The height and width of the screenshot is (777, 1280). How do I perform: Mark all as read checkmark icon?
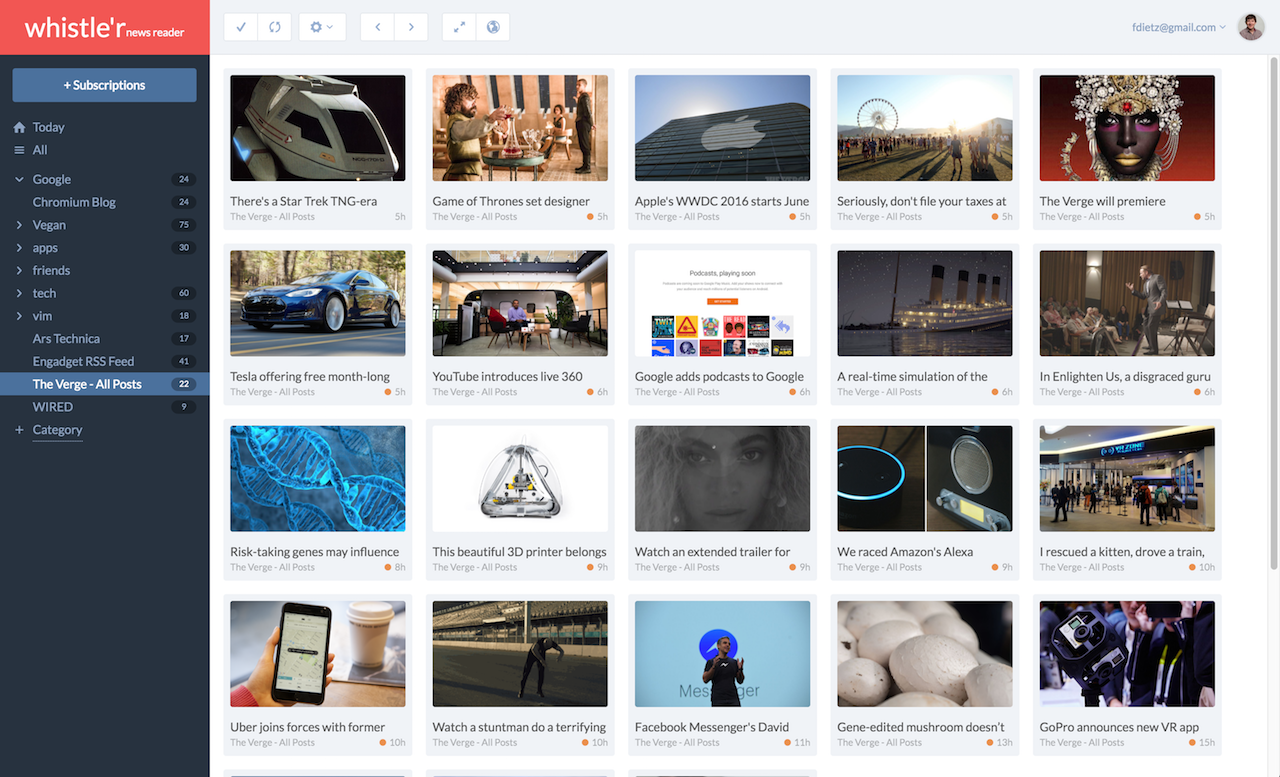click(241, 27)
